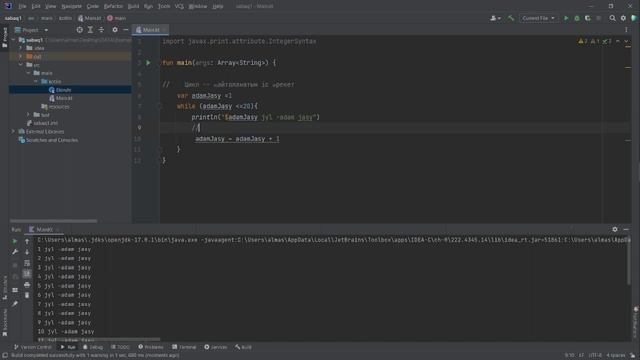Select Main.kt in the project tree
Image resolution: width=640 pixels, height=360 pixels.
(61, 98)
